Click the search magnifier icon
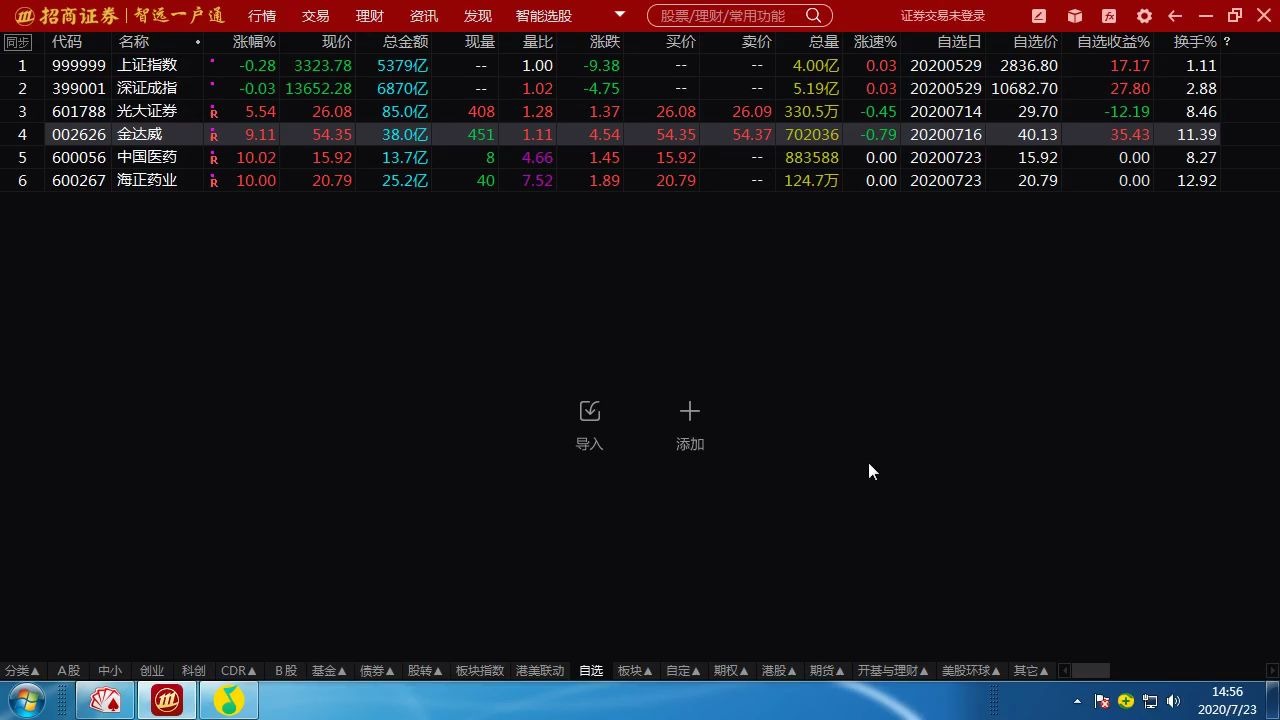 pyautogui.click(x=814, y=15)
